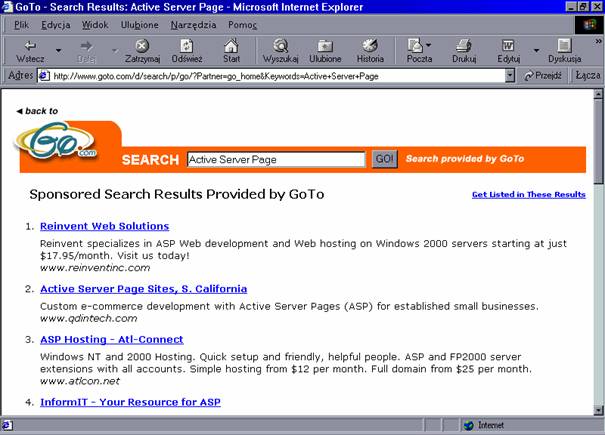Screen dimensions: 605x435
Task: Click the Get Listed in These Results link
Action: click(x=528, y=194)
